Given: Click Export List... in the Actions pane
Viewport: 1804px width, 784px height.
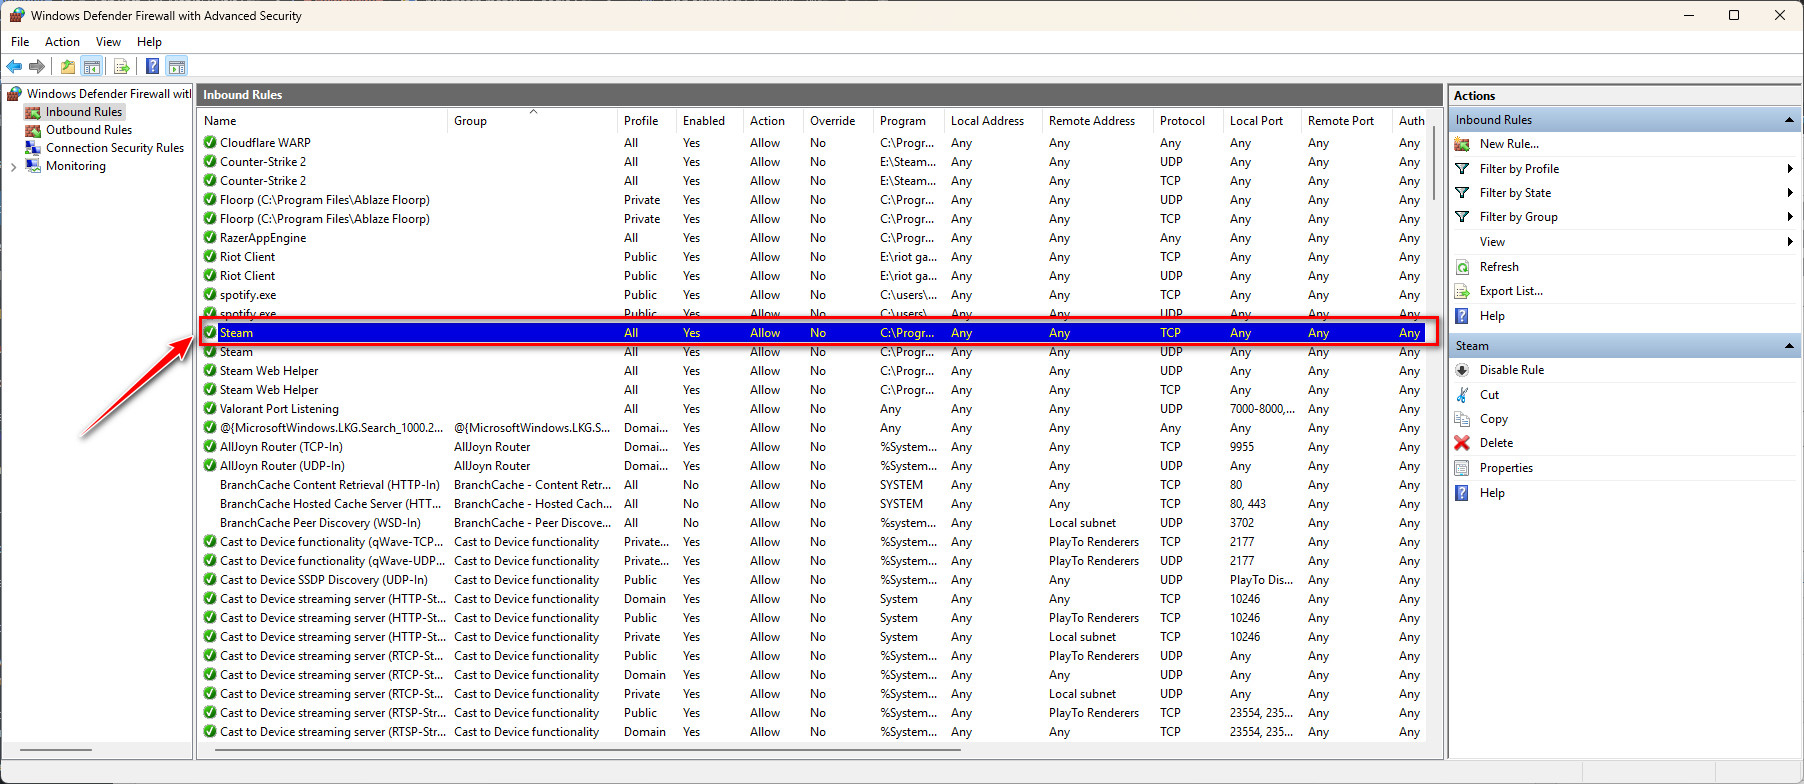Looking at the screenshot, I should pos(1511,291).
